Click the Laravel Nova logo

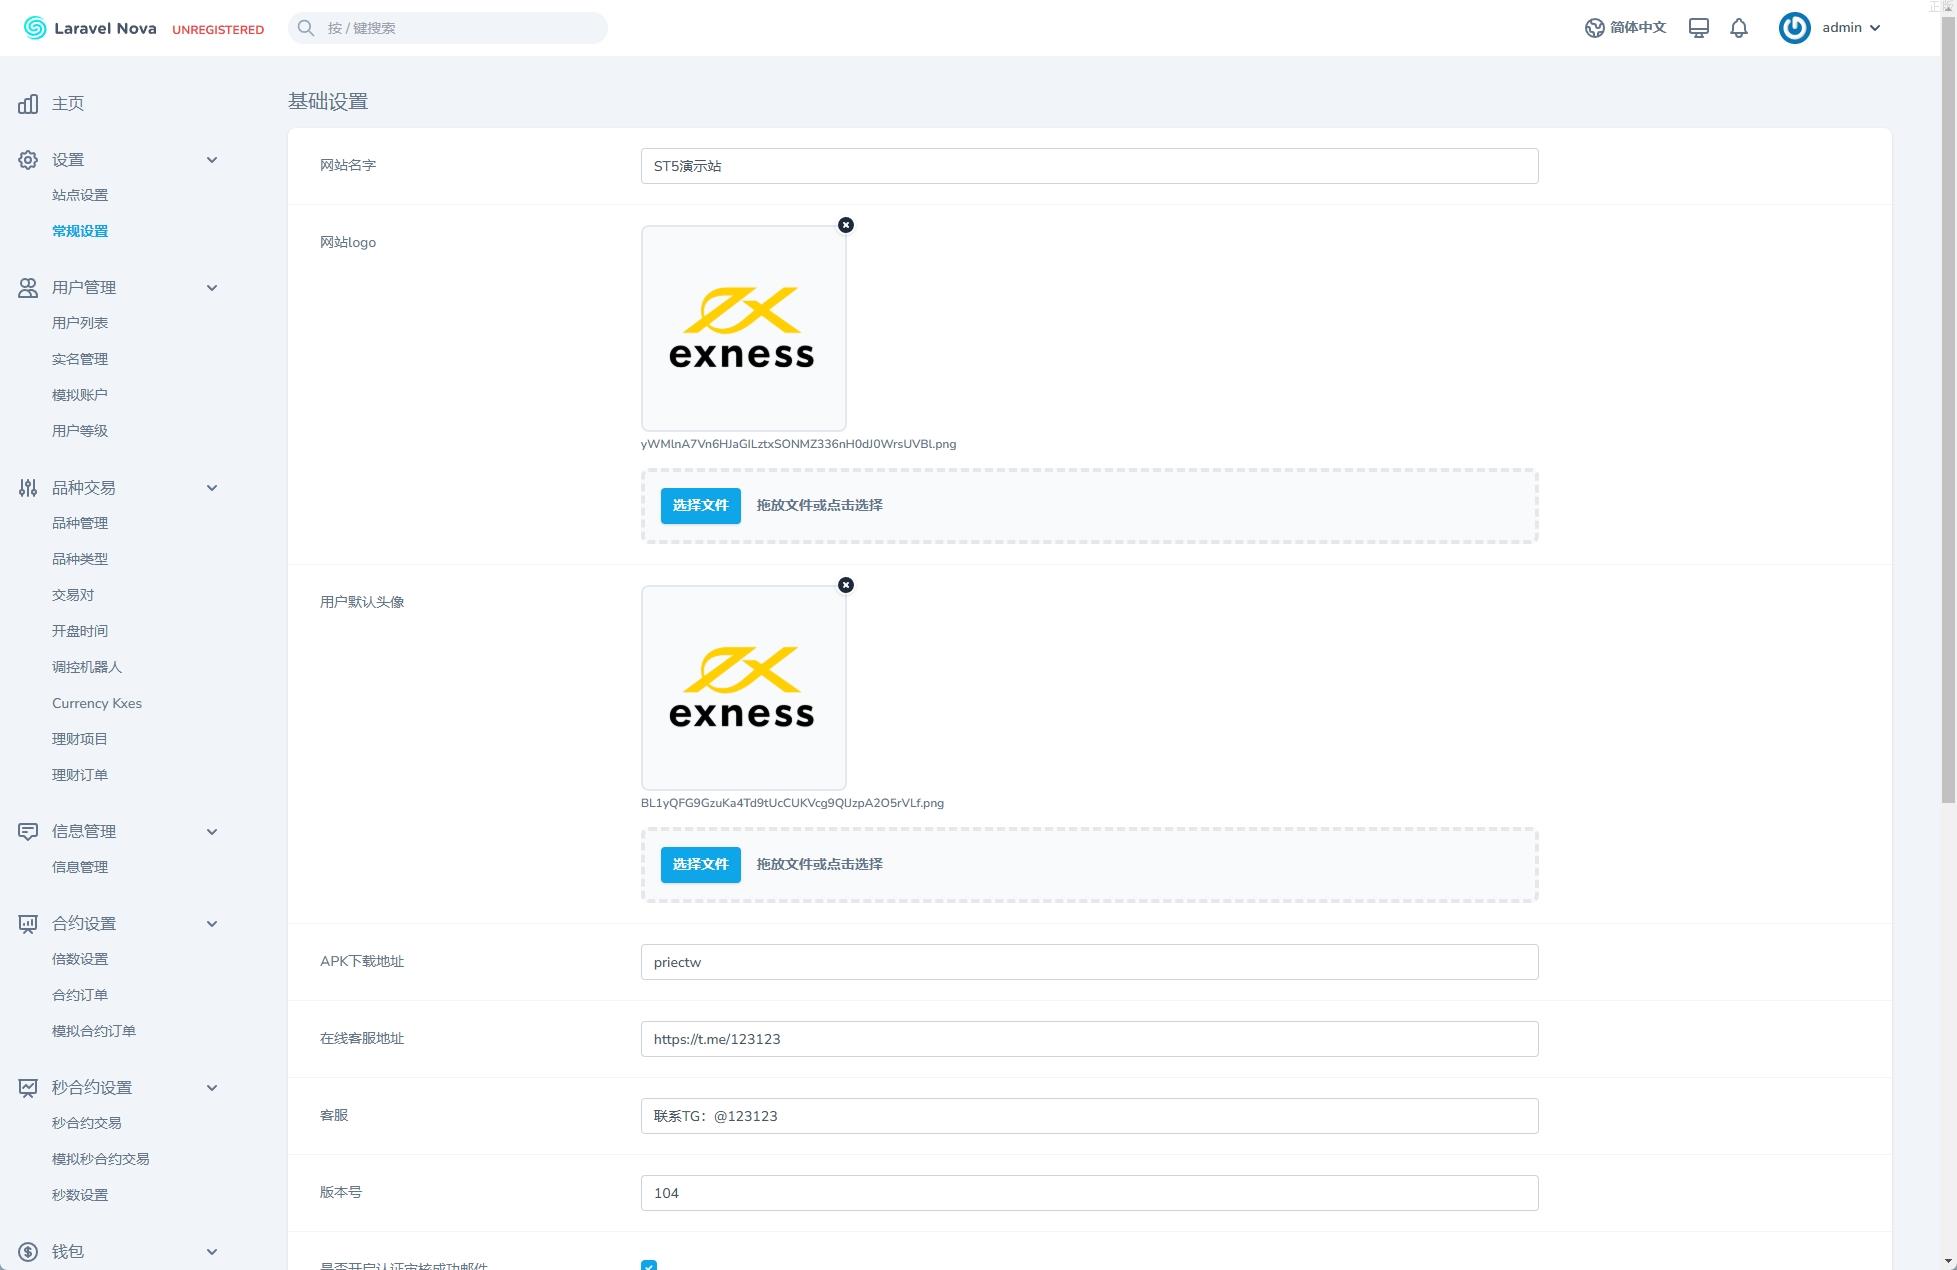(90, 28)
